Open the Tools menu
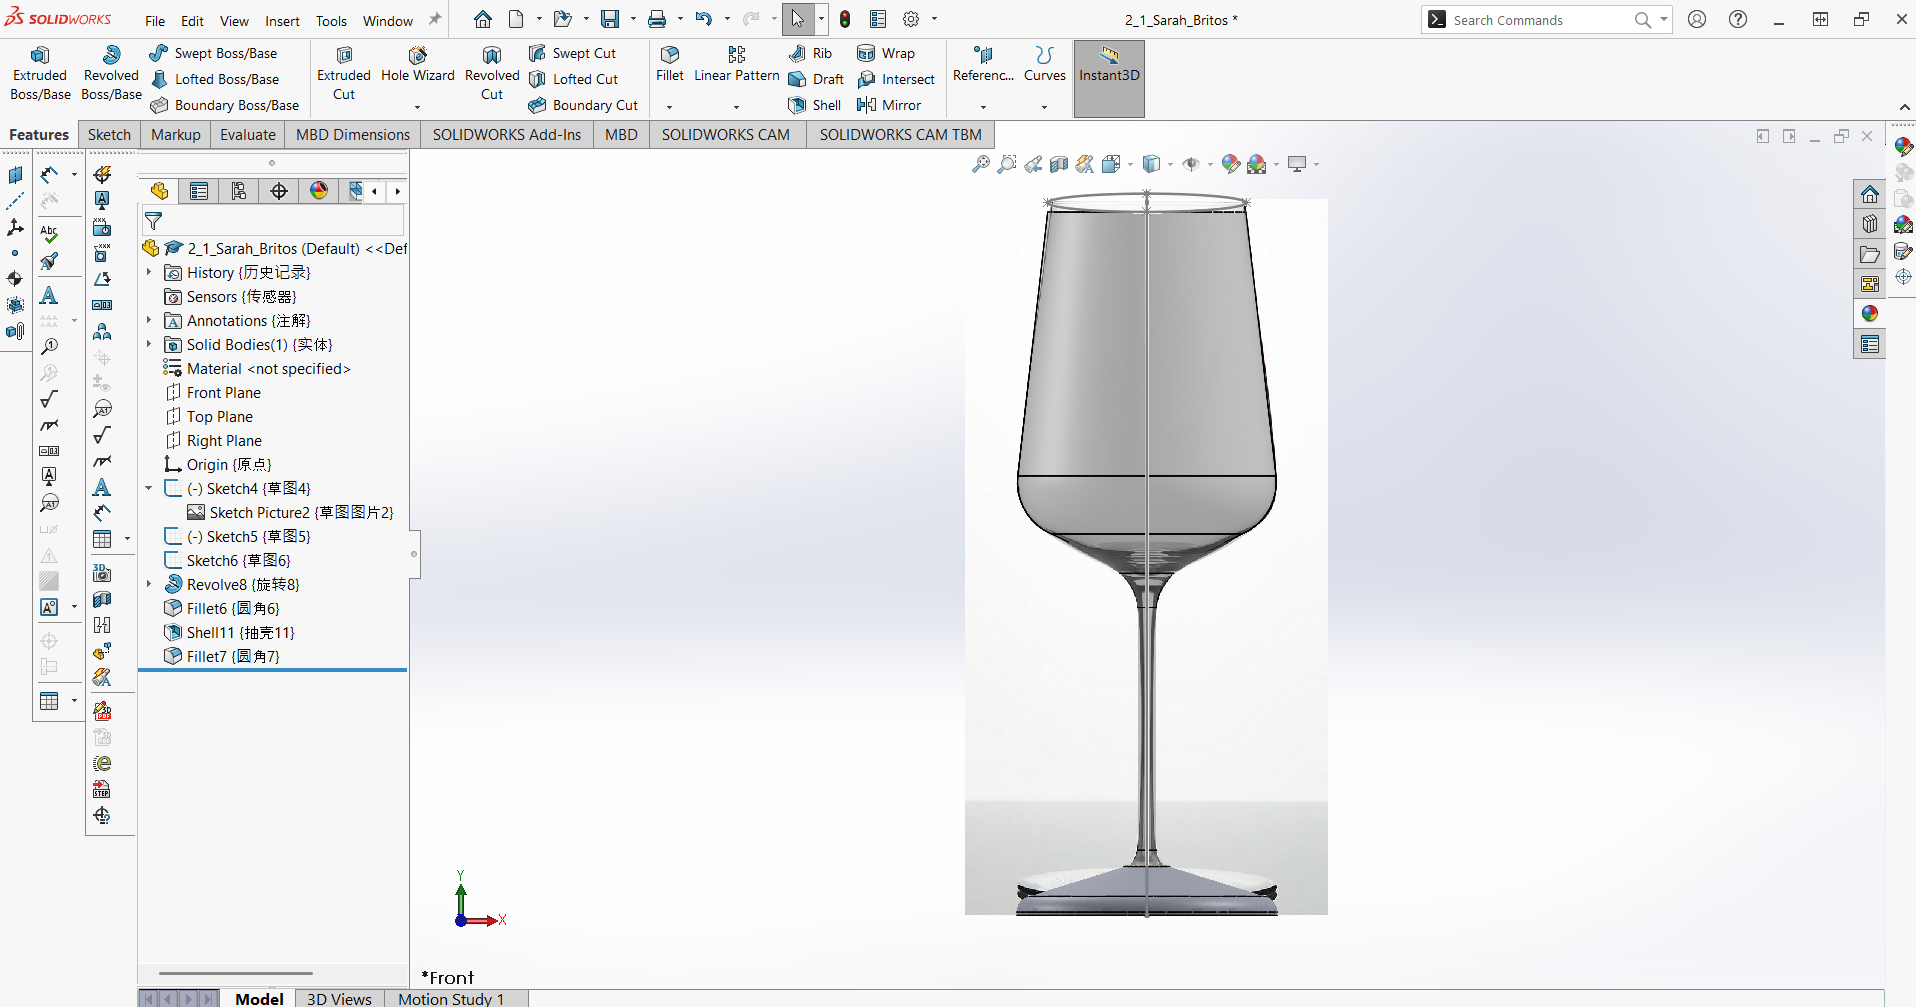1916x1007 pixels. point(331,20)
